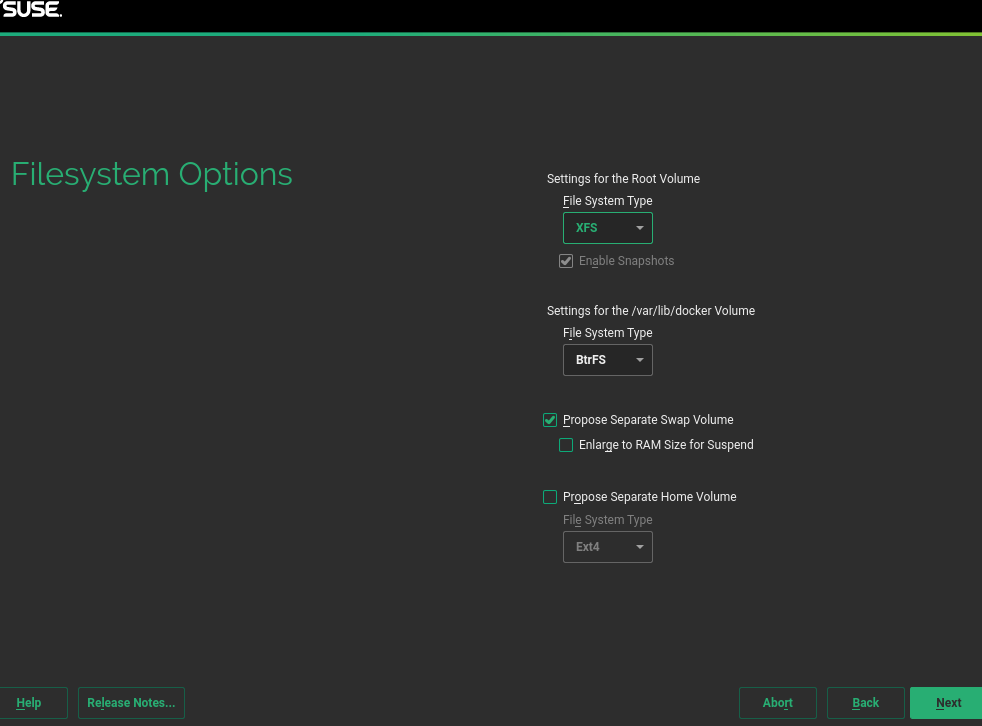Click the Filesystem Options heading

click(x=152, y=174)
